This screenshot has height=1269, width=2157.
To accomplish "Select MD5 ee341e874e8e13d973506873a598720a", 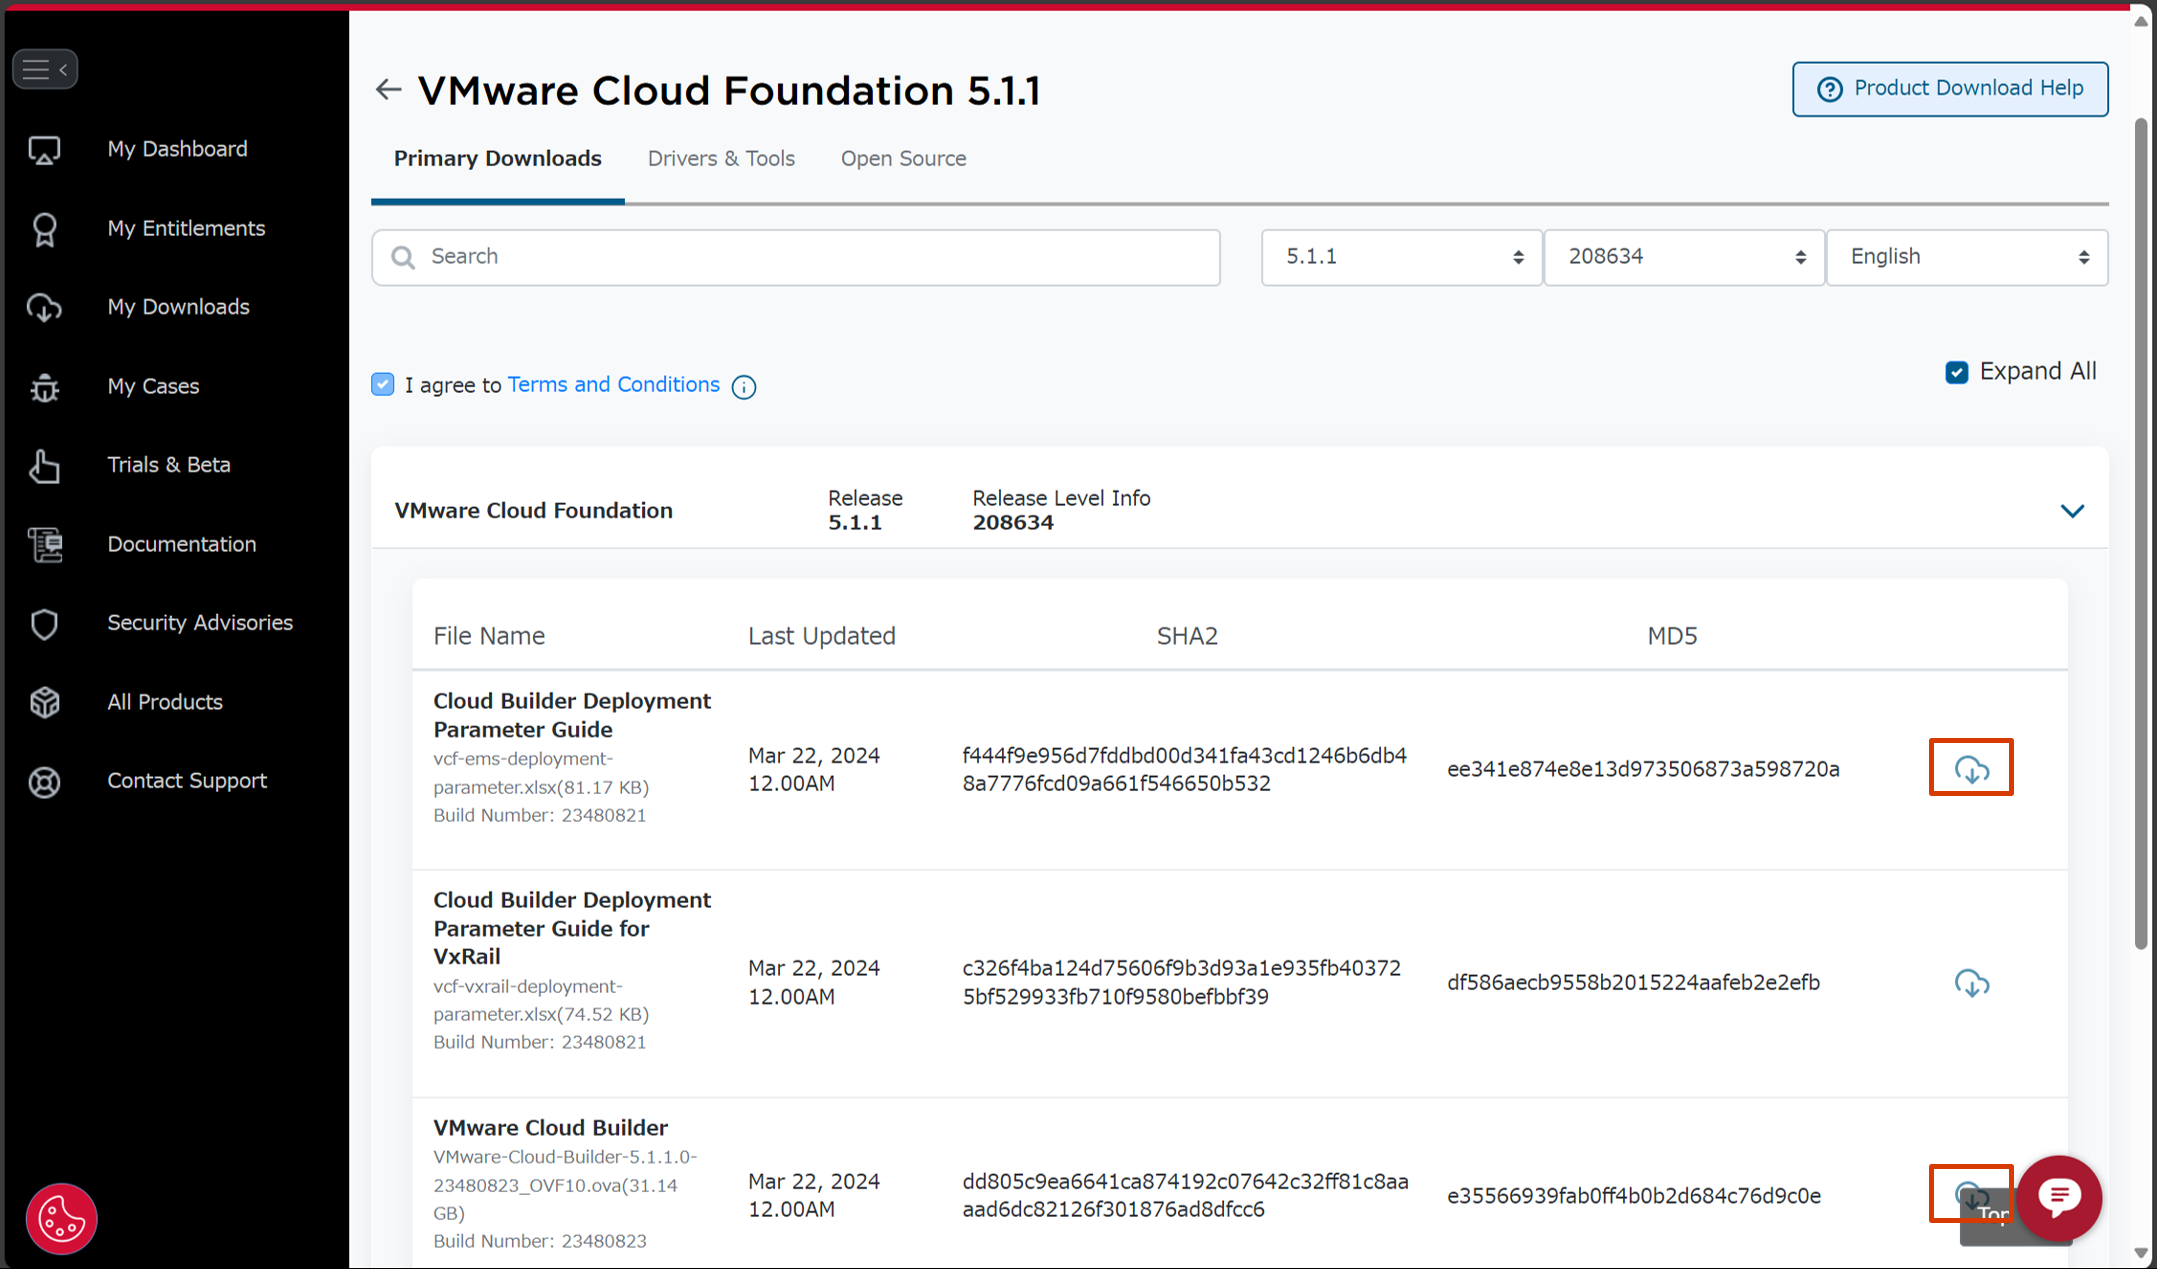I will [x=1643, y=769].
